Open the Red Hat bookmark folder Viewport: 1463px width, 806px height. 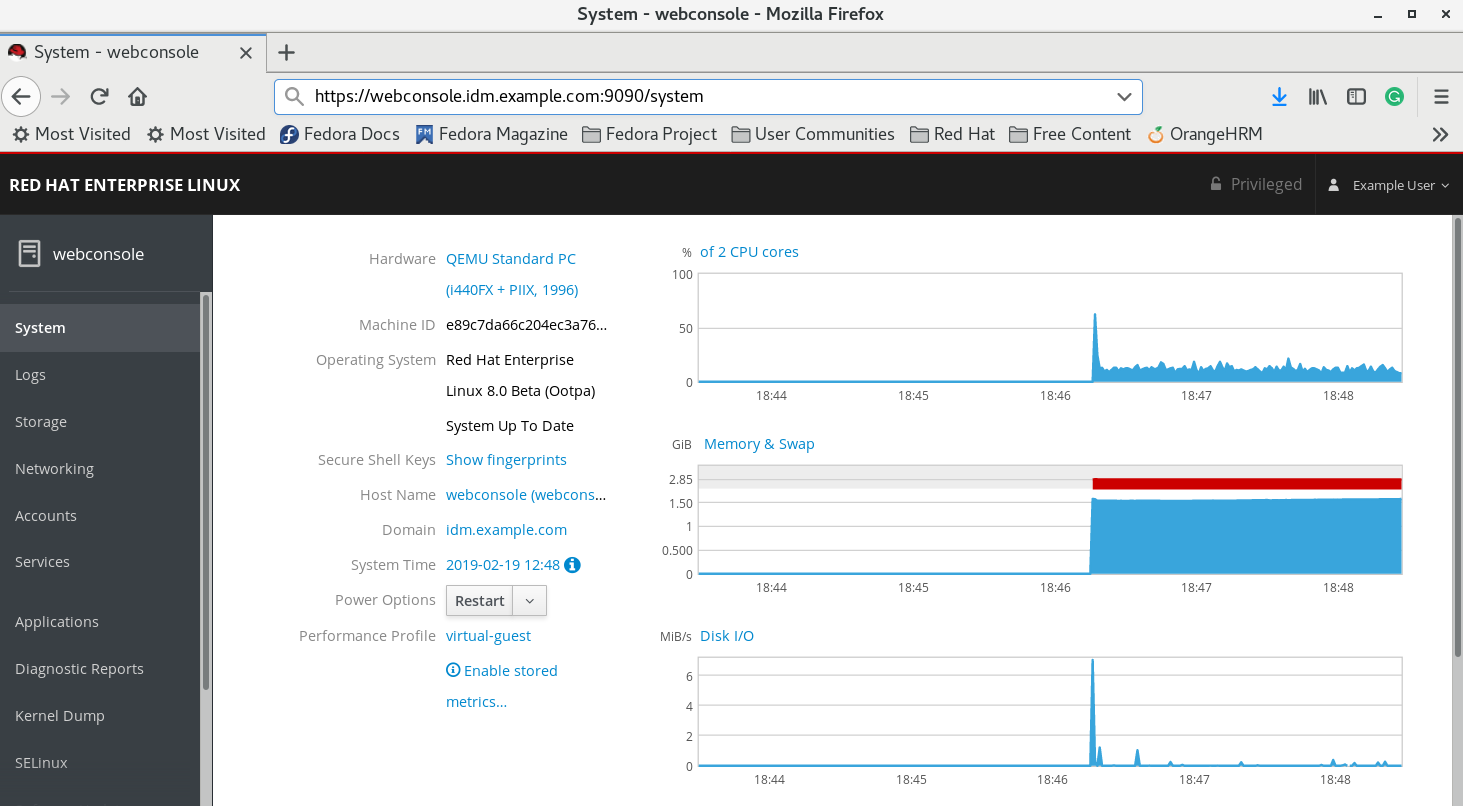pos(952,134)
